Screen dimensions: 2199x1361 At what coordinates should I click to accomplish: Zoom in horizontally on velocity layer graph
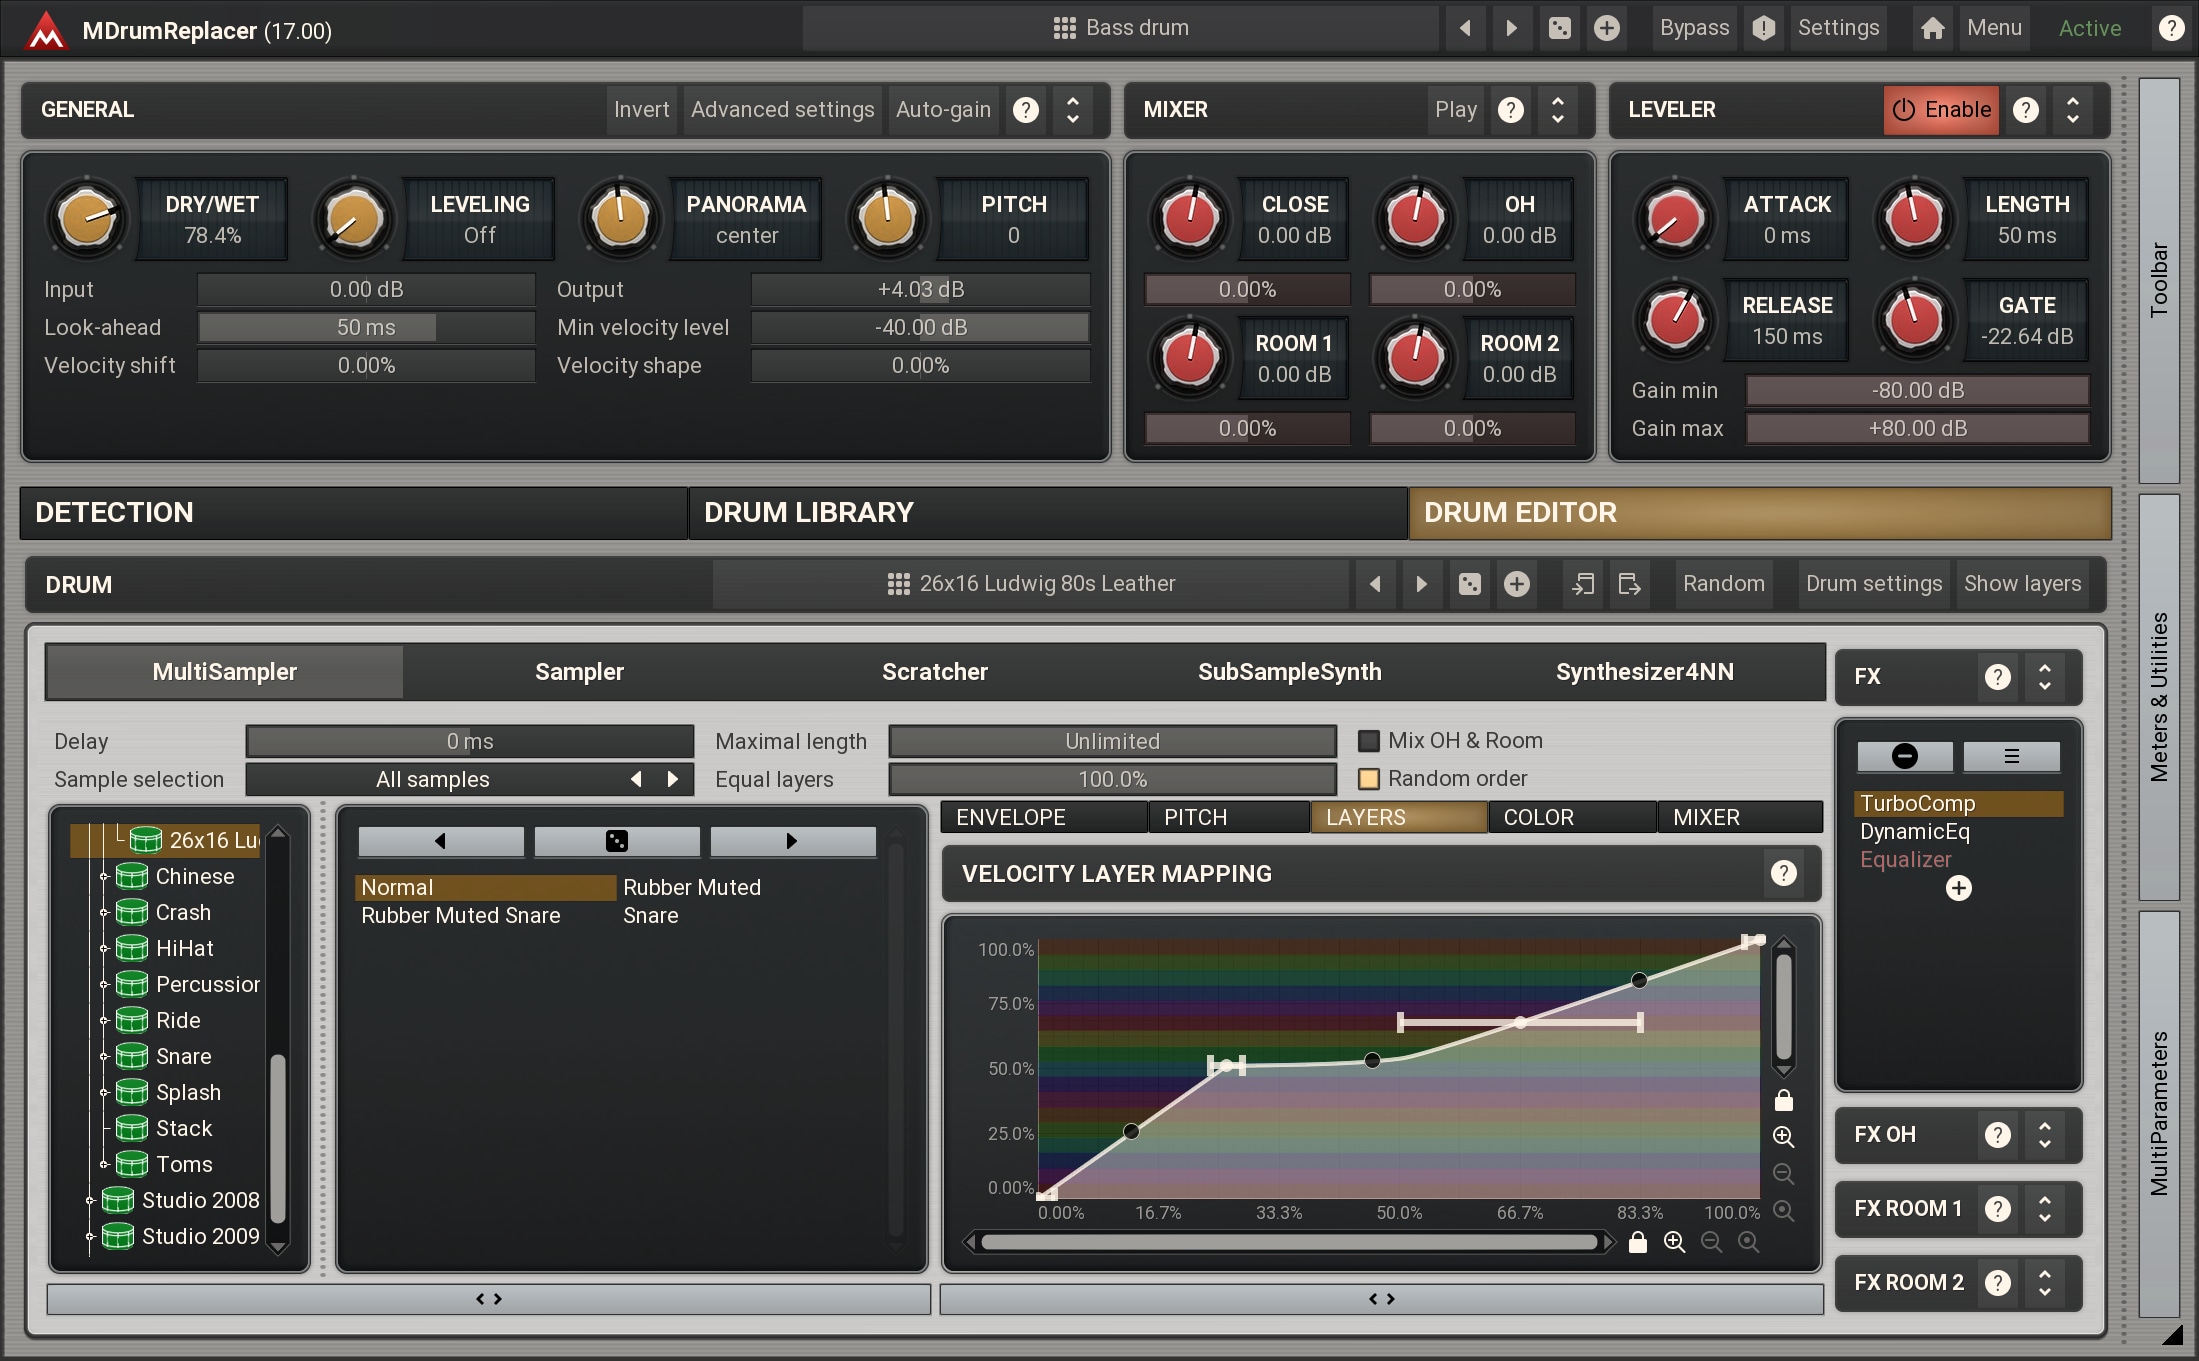tap(1674, 1242)
